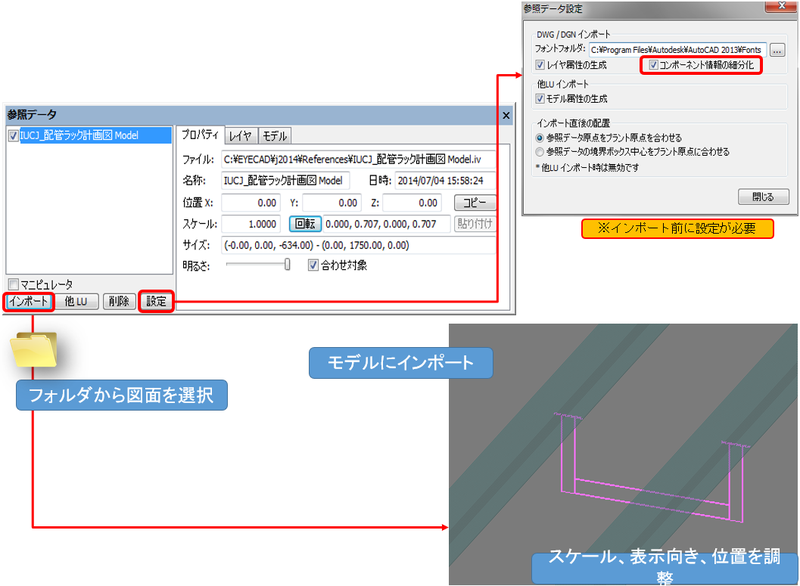This screenshot has width=800, height=586.
Task: Adjust the 明るさ brightness slider
Action: click(287, 265)
